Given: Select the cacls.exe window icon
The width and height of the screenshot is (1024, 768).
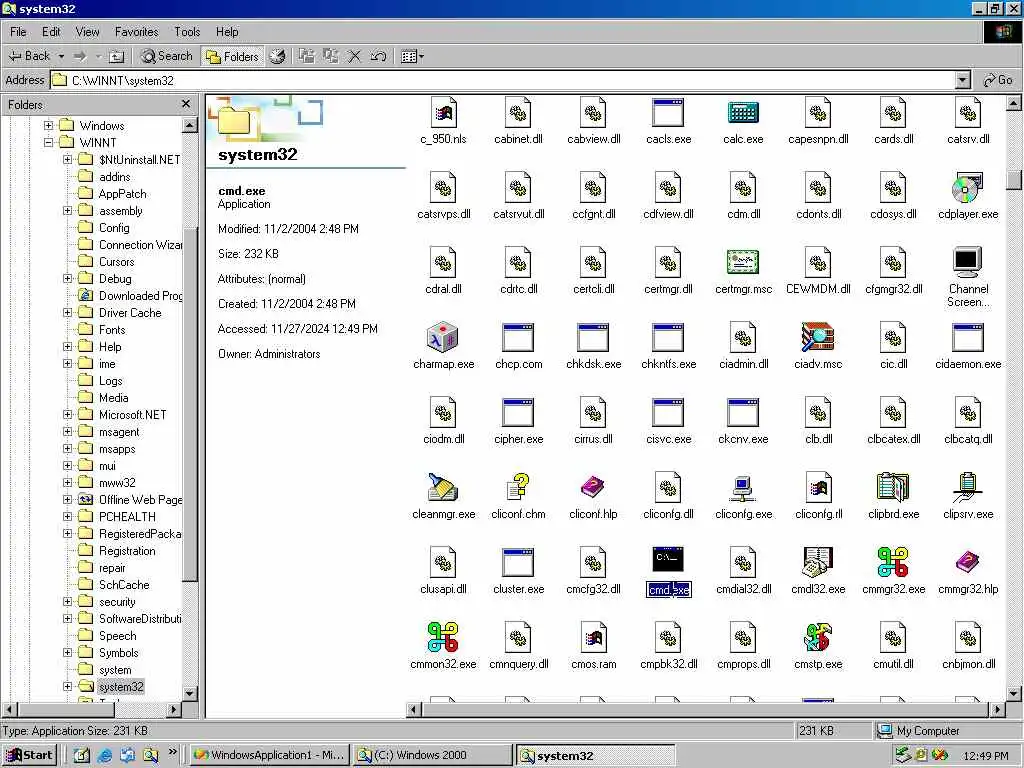Looking at the screenshot, I should coord(668,113).
